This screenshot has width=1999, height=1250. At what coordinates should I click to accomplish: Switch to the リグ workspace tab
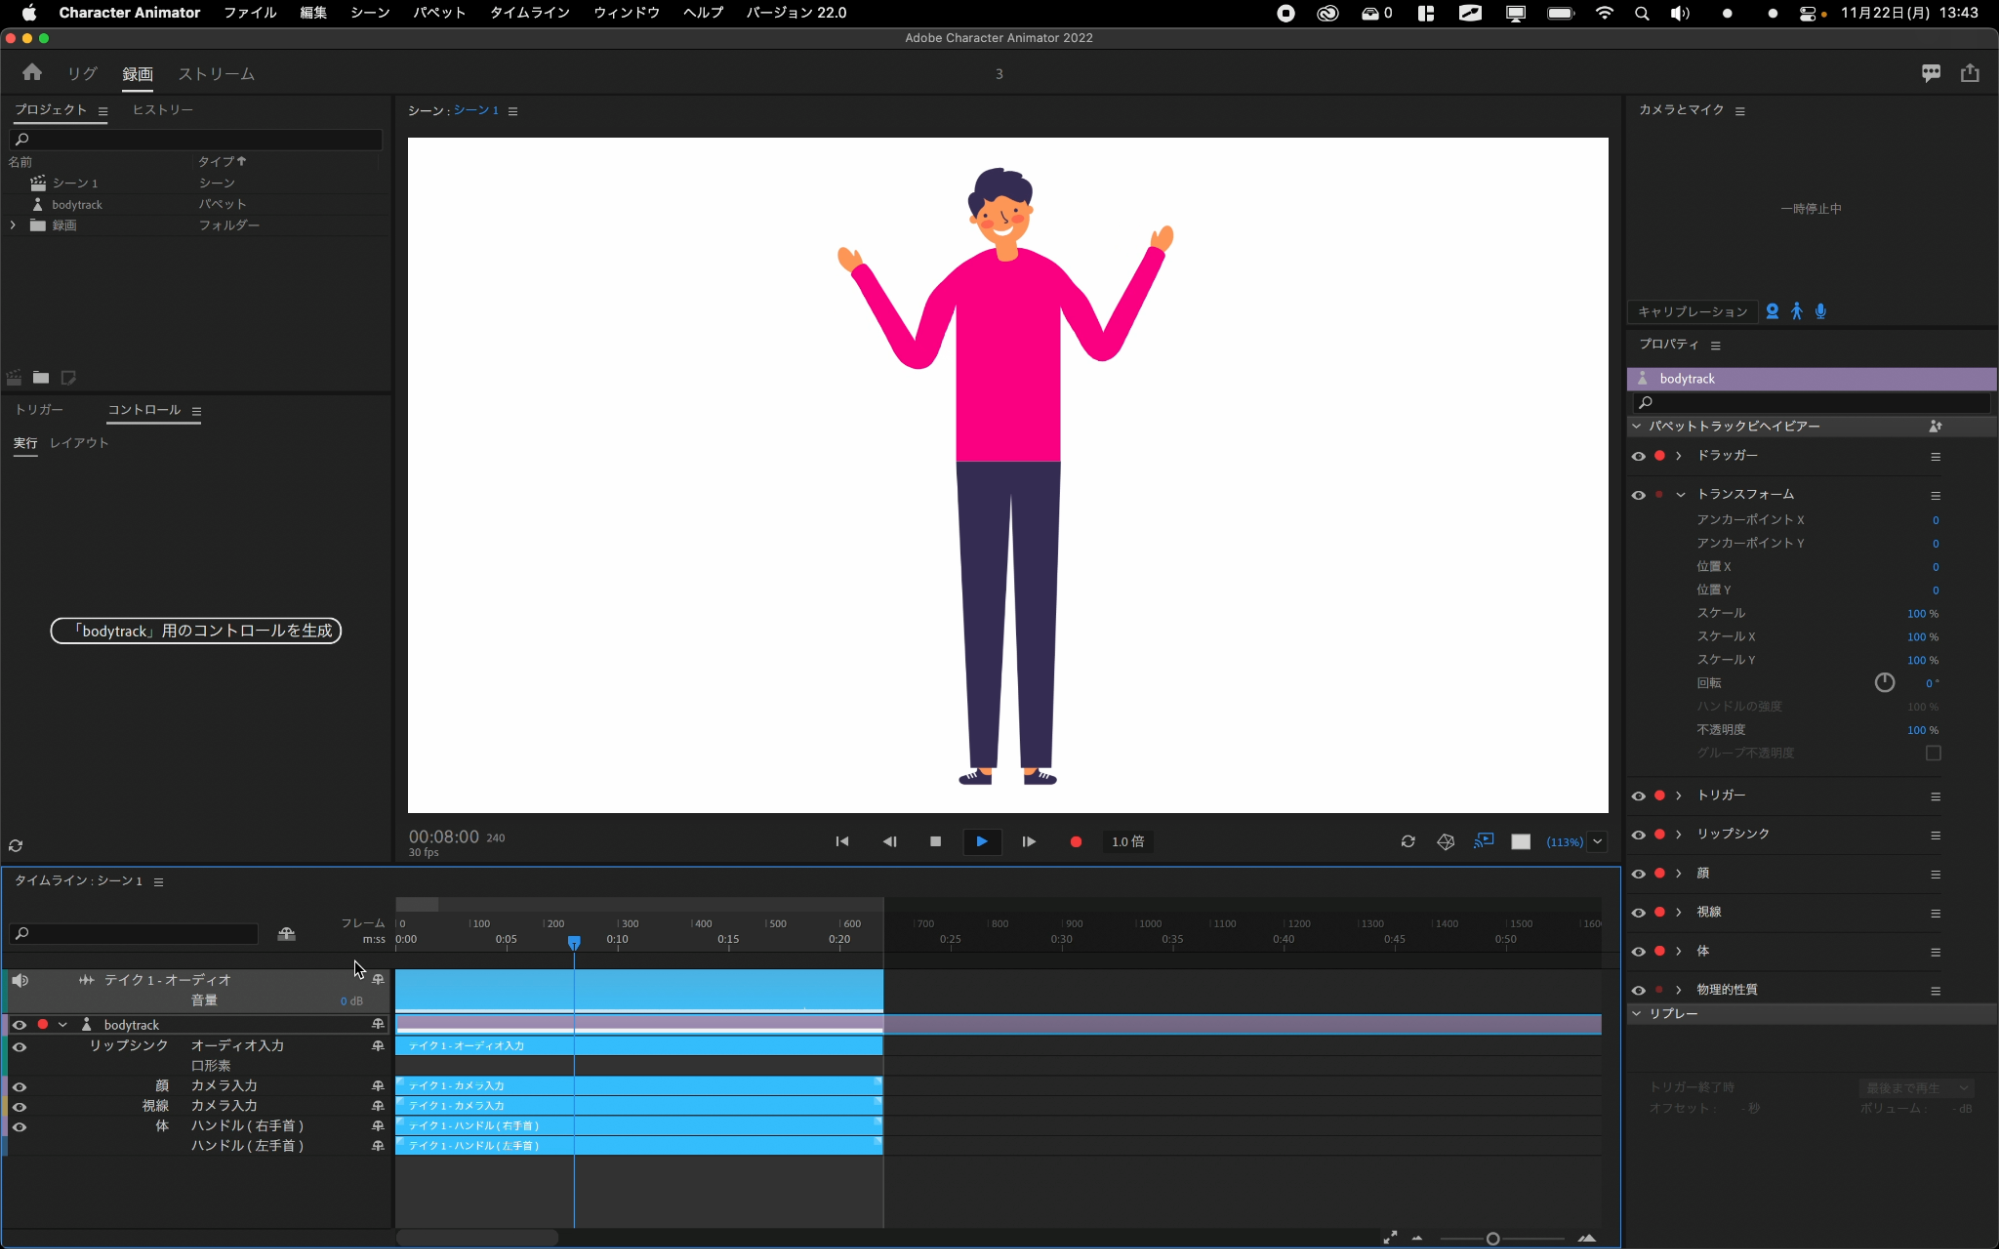tap(82, 74)
